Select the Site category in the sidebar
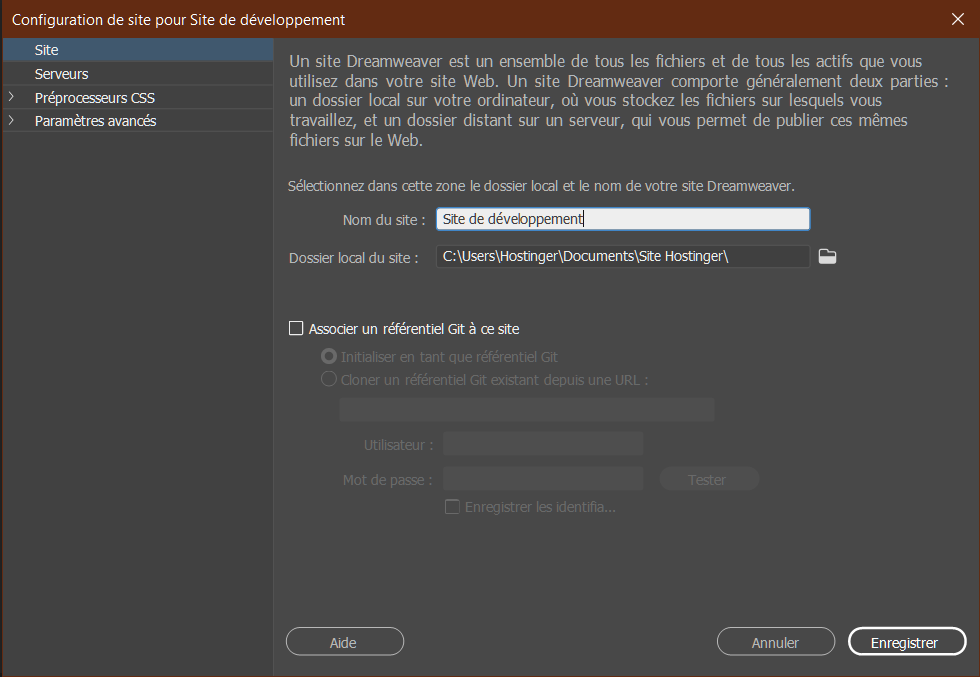Viewport: 980px width, 677px height. [46, 49]
